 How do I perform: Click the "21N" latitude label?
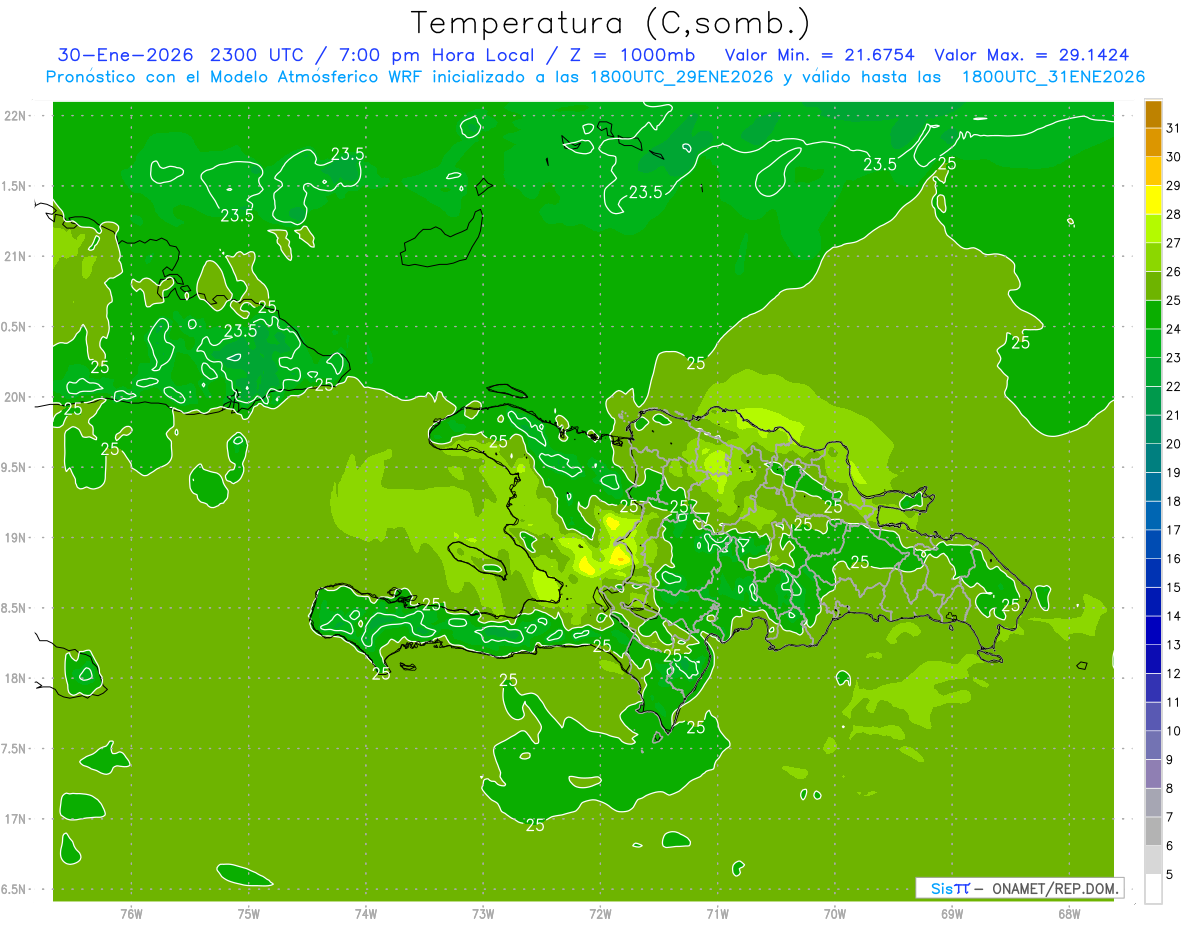17,256
